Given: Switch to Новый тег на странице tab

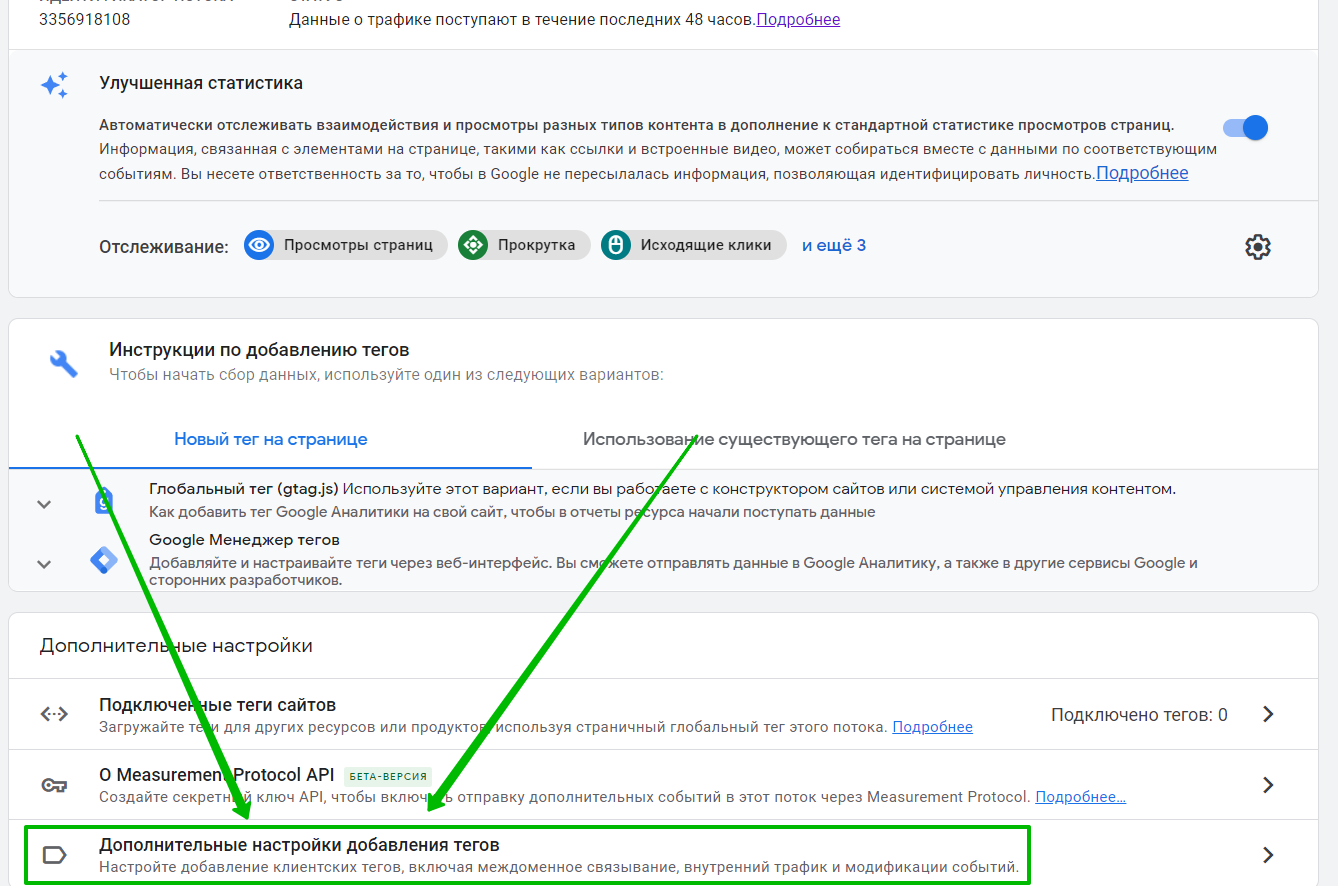Looking at the screenshot, I should click(271, 439).
